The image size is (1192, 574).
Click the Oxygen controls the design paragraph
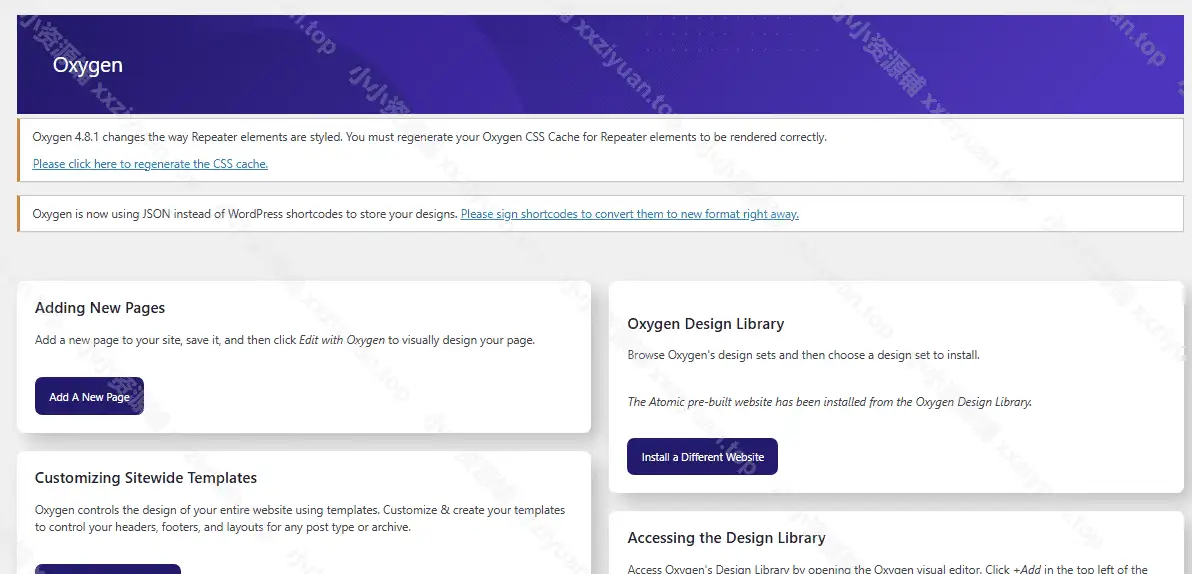pos(300,518)
